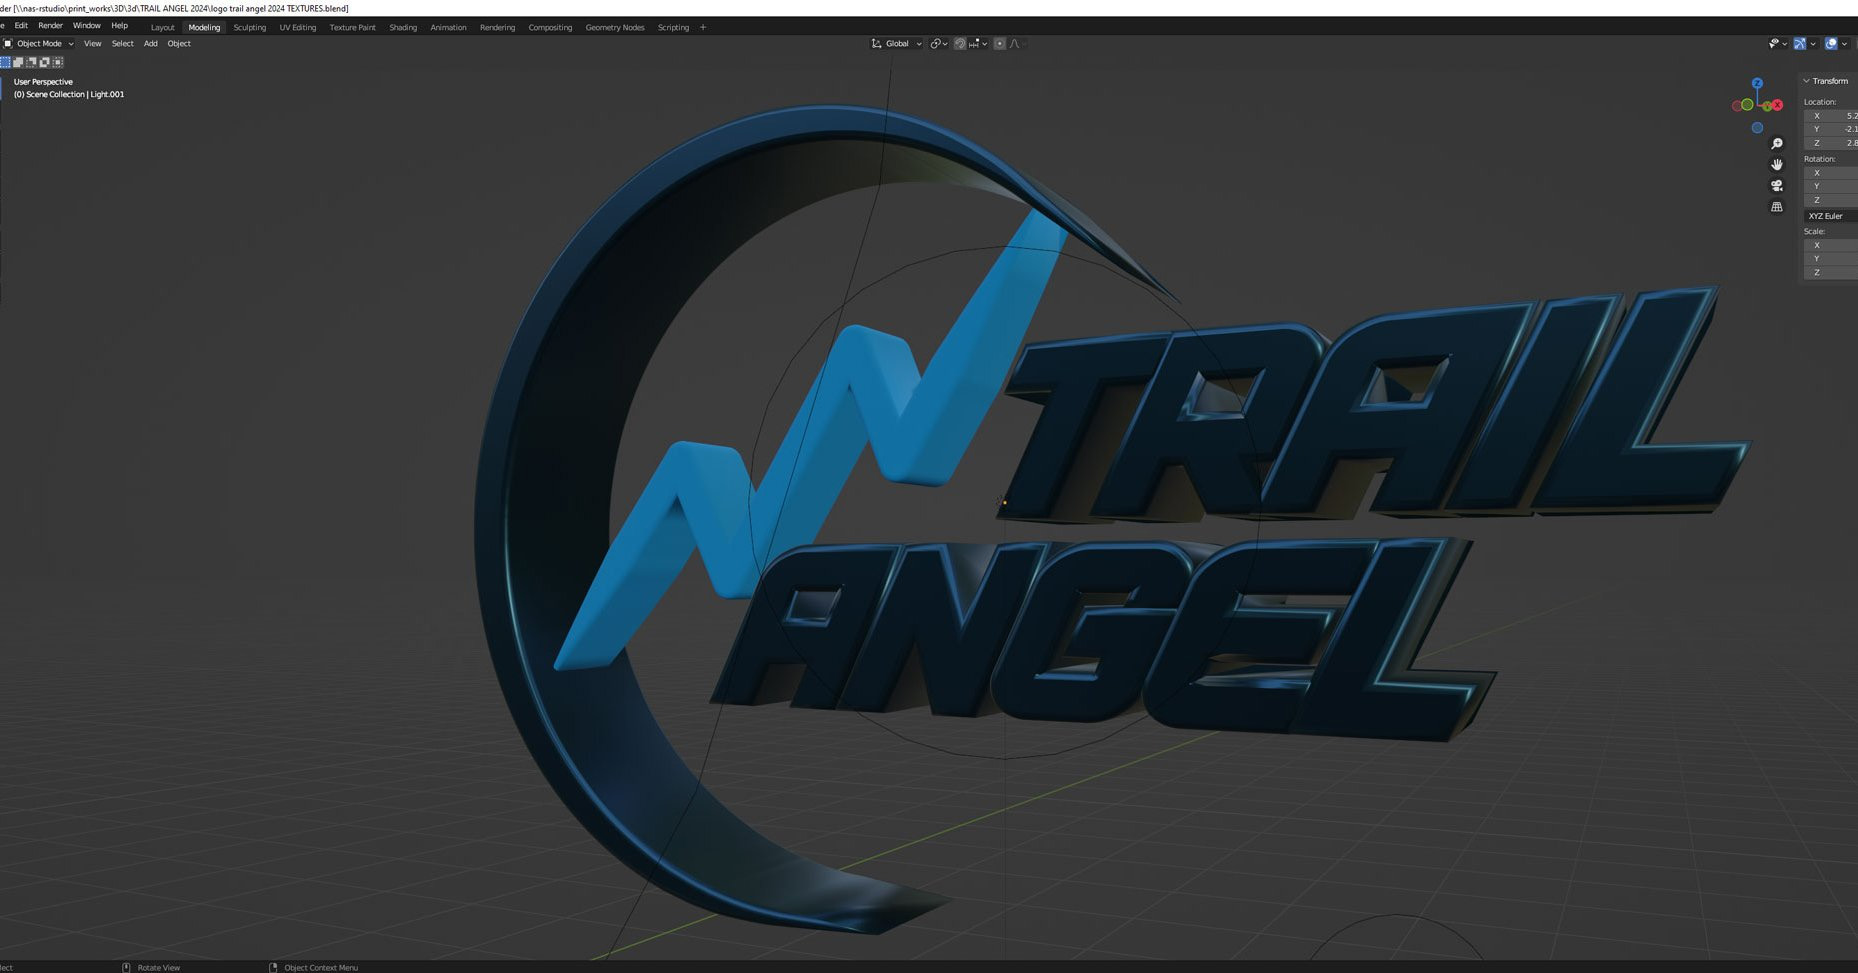This screenshot has width=1858, height=973.
Task: Select the extend selection mode icon
Action: click(x=18, y=62)
